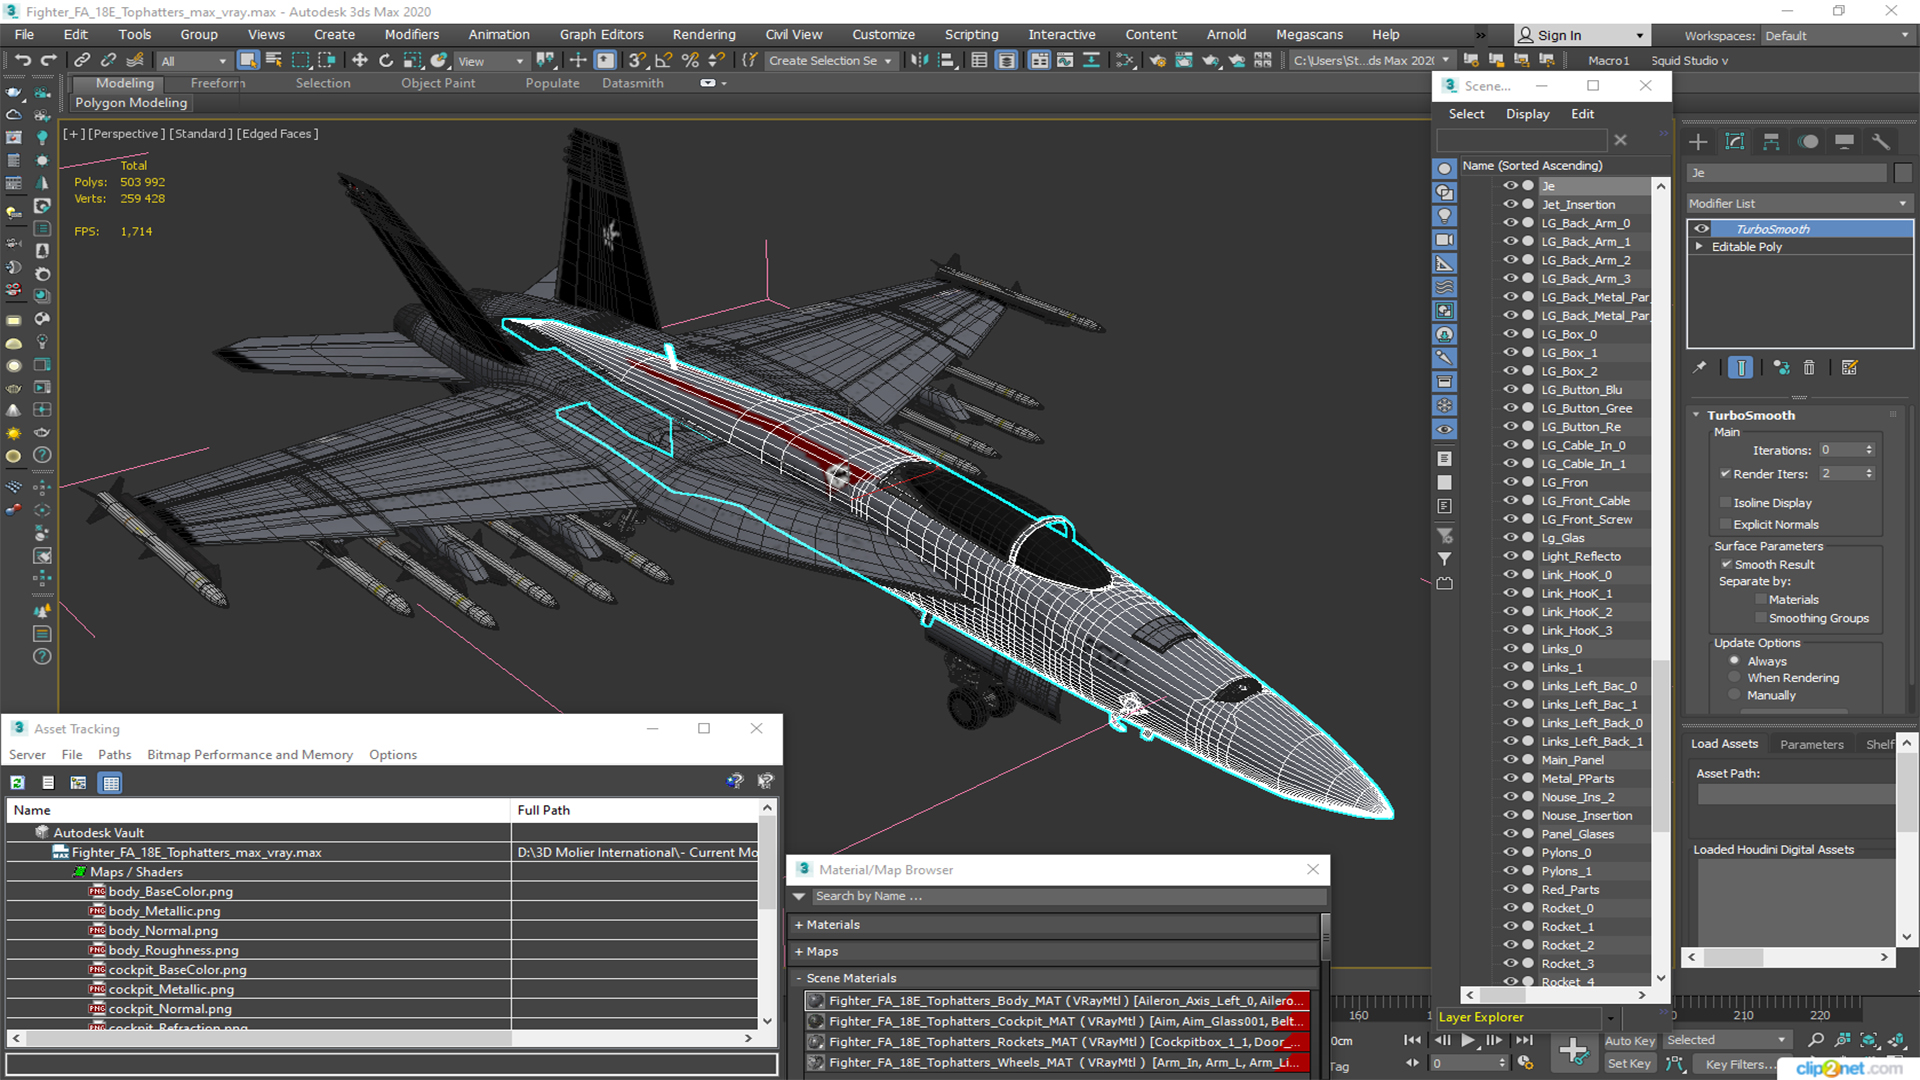Click Configure Modifier Sets icon
The width and height of the screenshot is (1920, 1080).
point(1850,368)
